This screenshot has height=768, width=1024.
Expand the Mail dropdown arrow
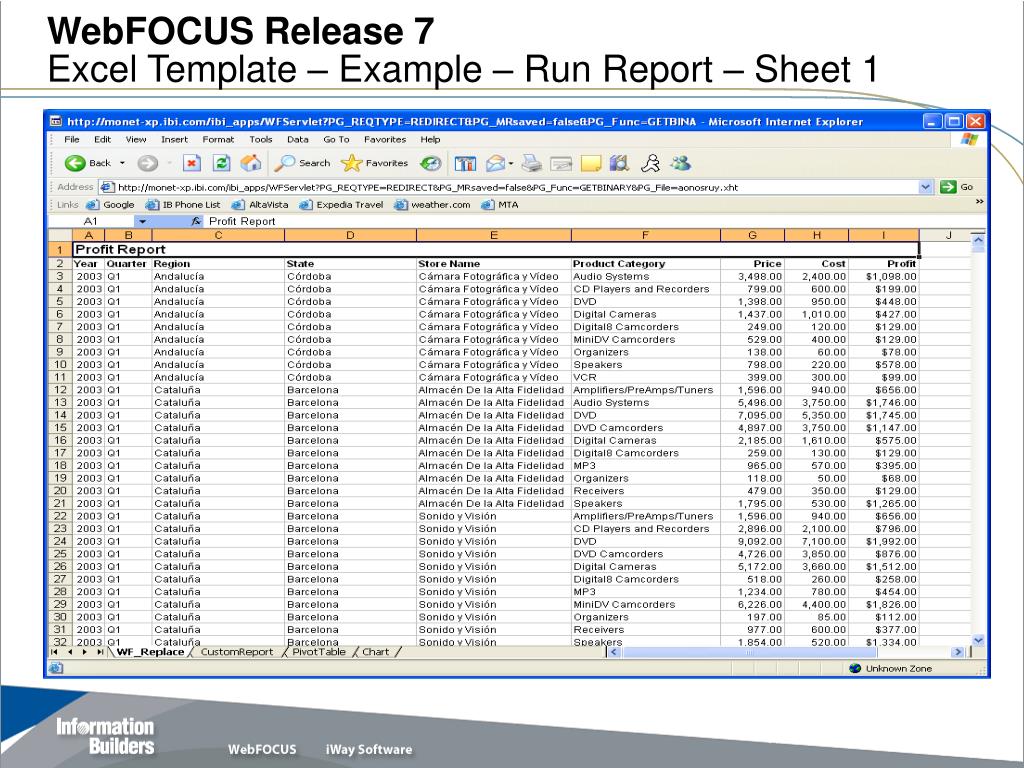[511, 164]
